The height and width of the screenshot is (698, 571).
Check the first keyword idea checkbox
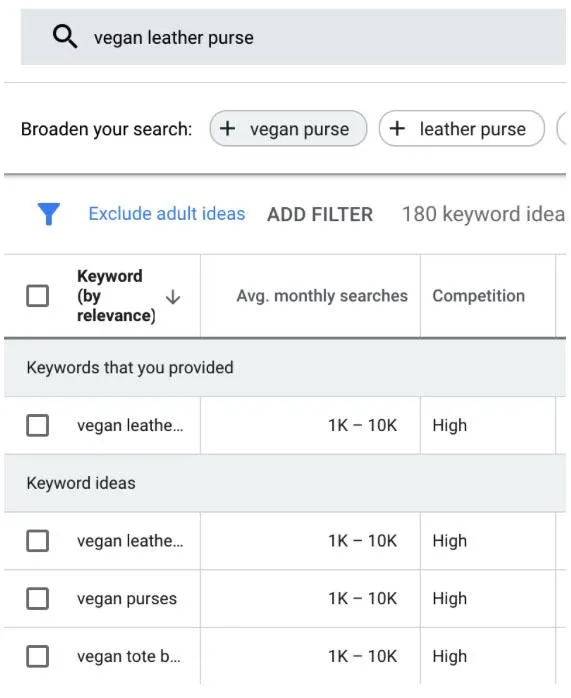[x=37, y=541]
